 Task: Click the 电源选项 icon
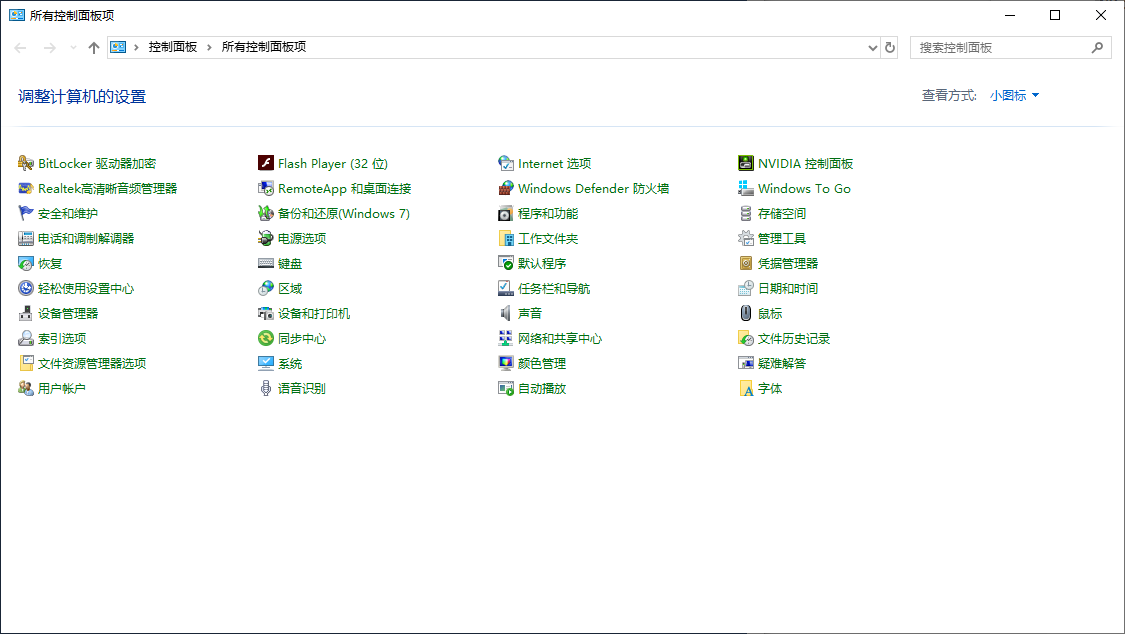pyautogui.click(x=265, y=239)
